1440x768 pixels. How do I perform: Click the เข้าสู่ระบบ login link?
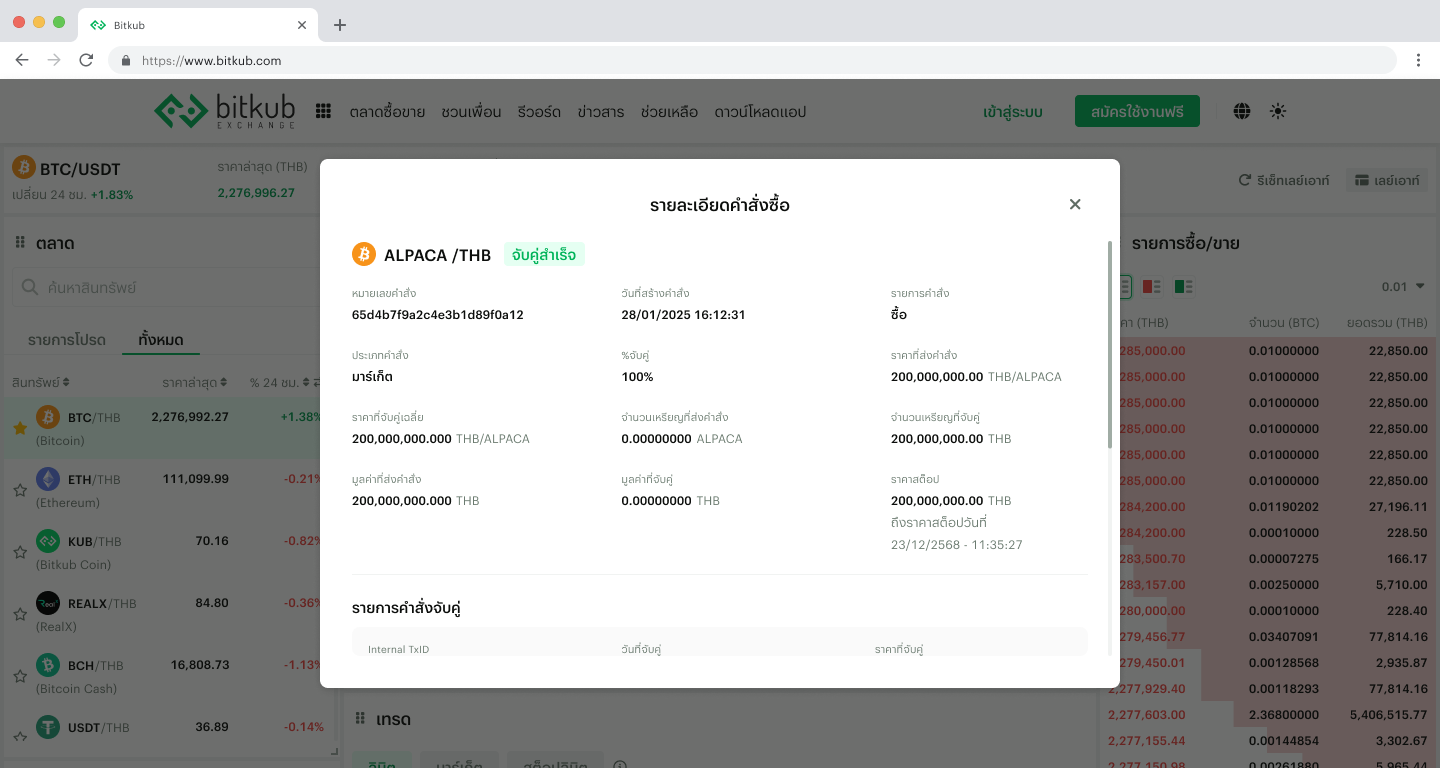click(1013, 112)
